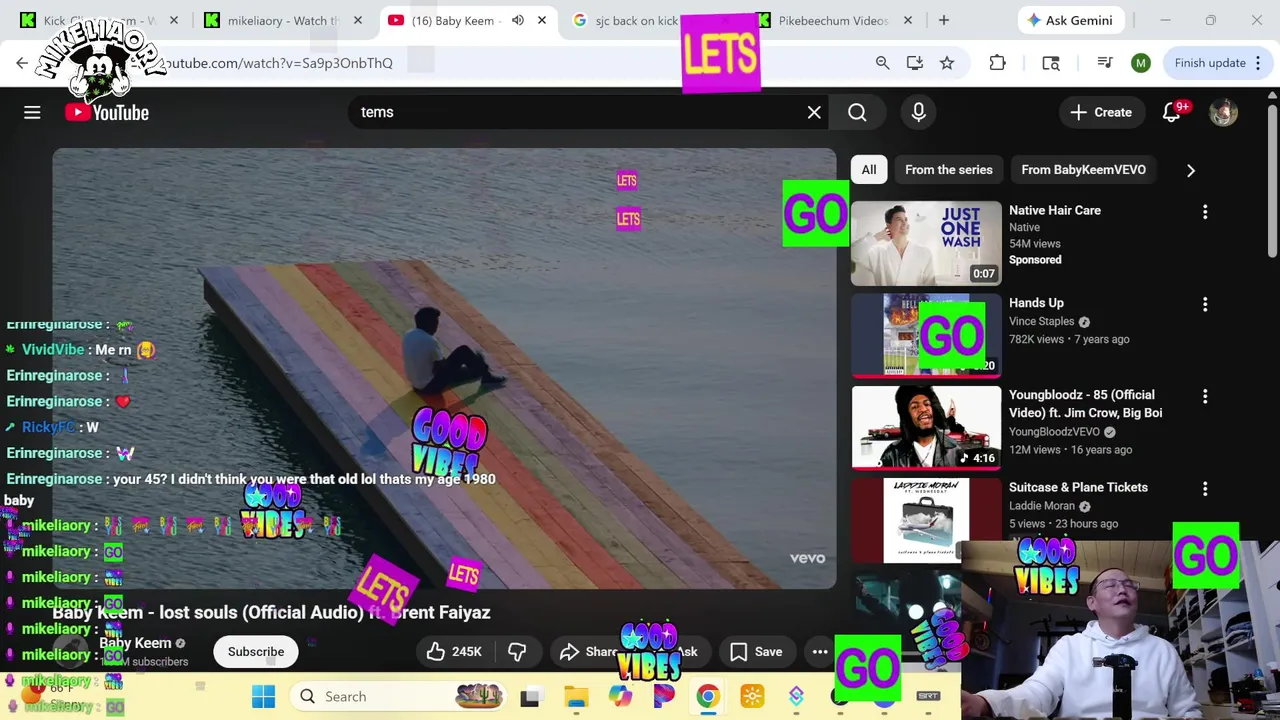Mute the Baby Keem tab audio
The height and width of the screenshot is (720, 1280).
point(517,20)
